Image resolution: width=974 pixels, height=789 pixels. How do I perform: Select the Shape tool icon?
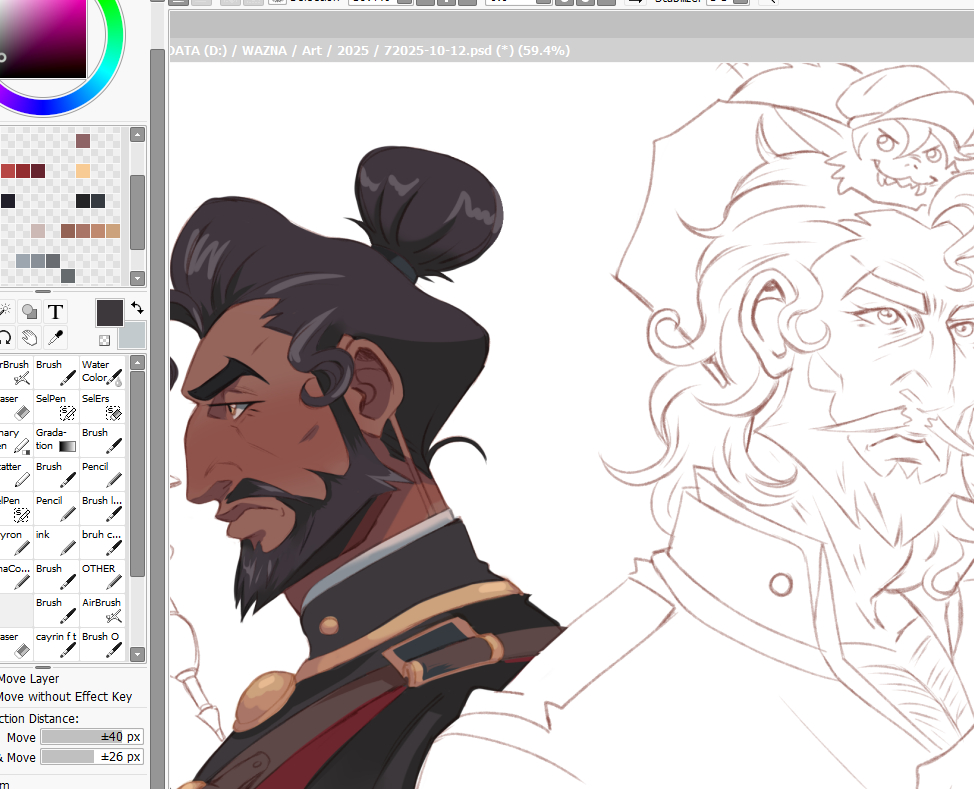coord(30,312)
